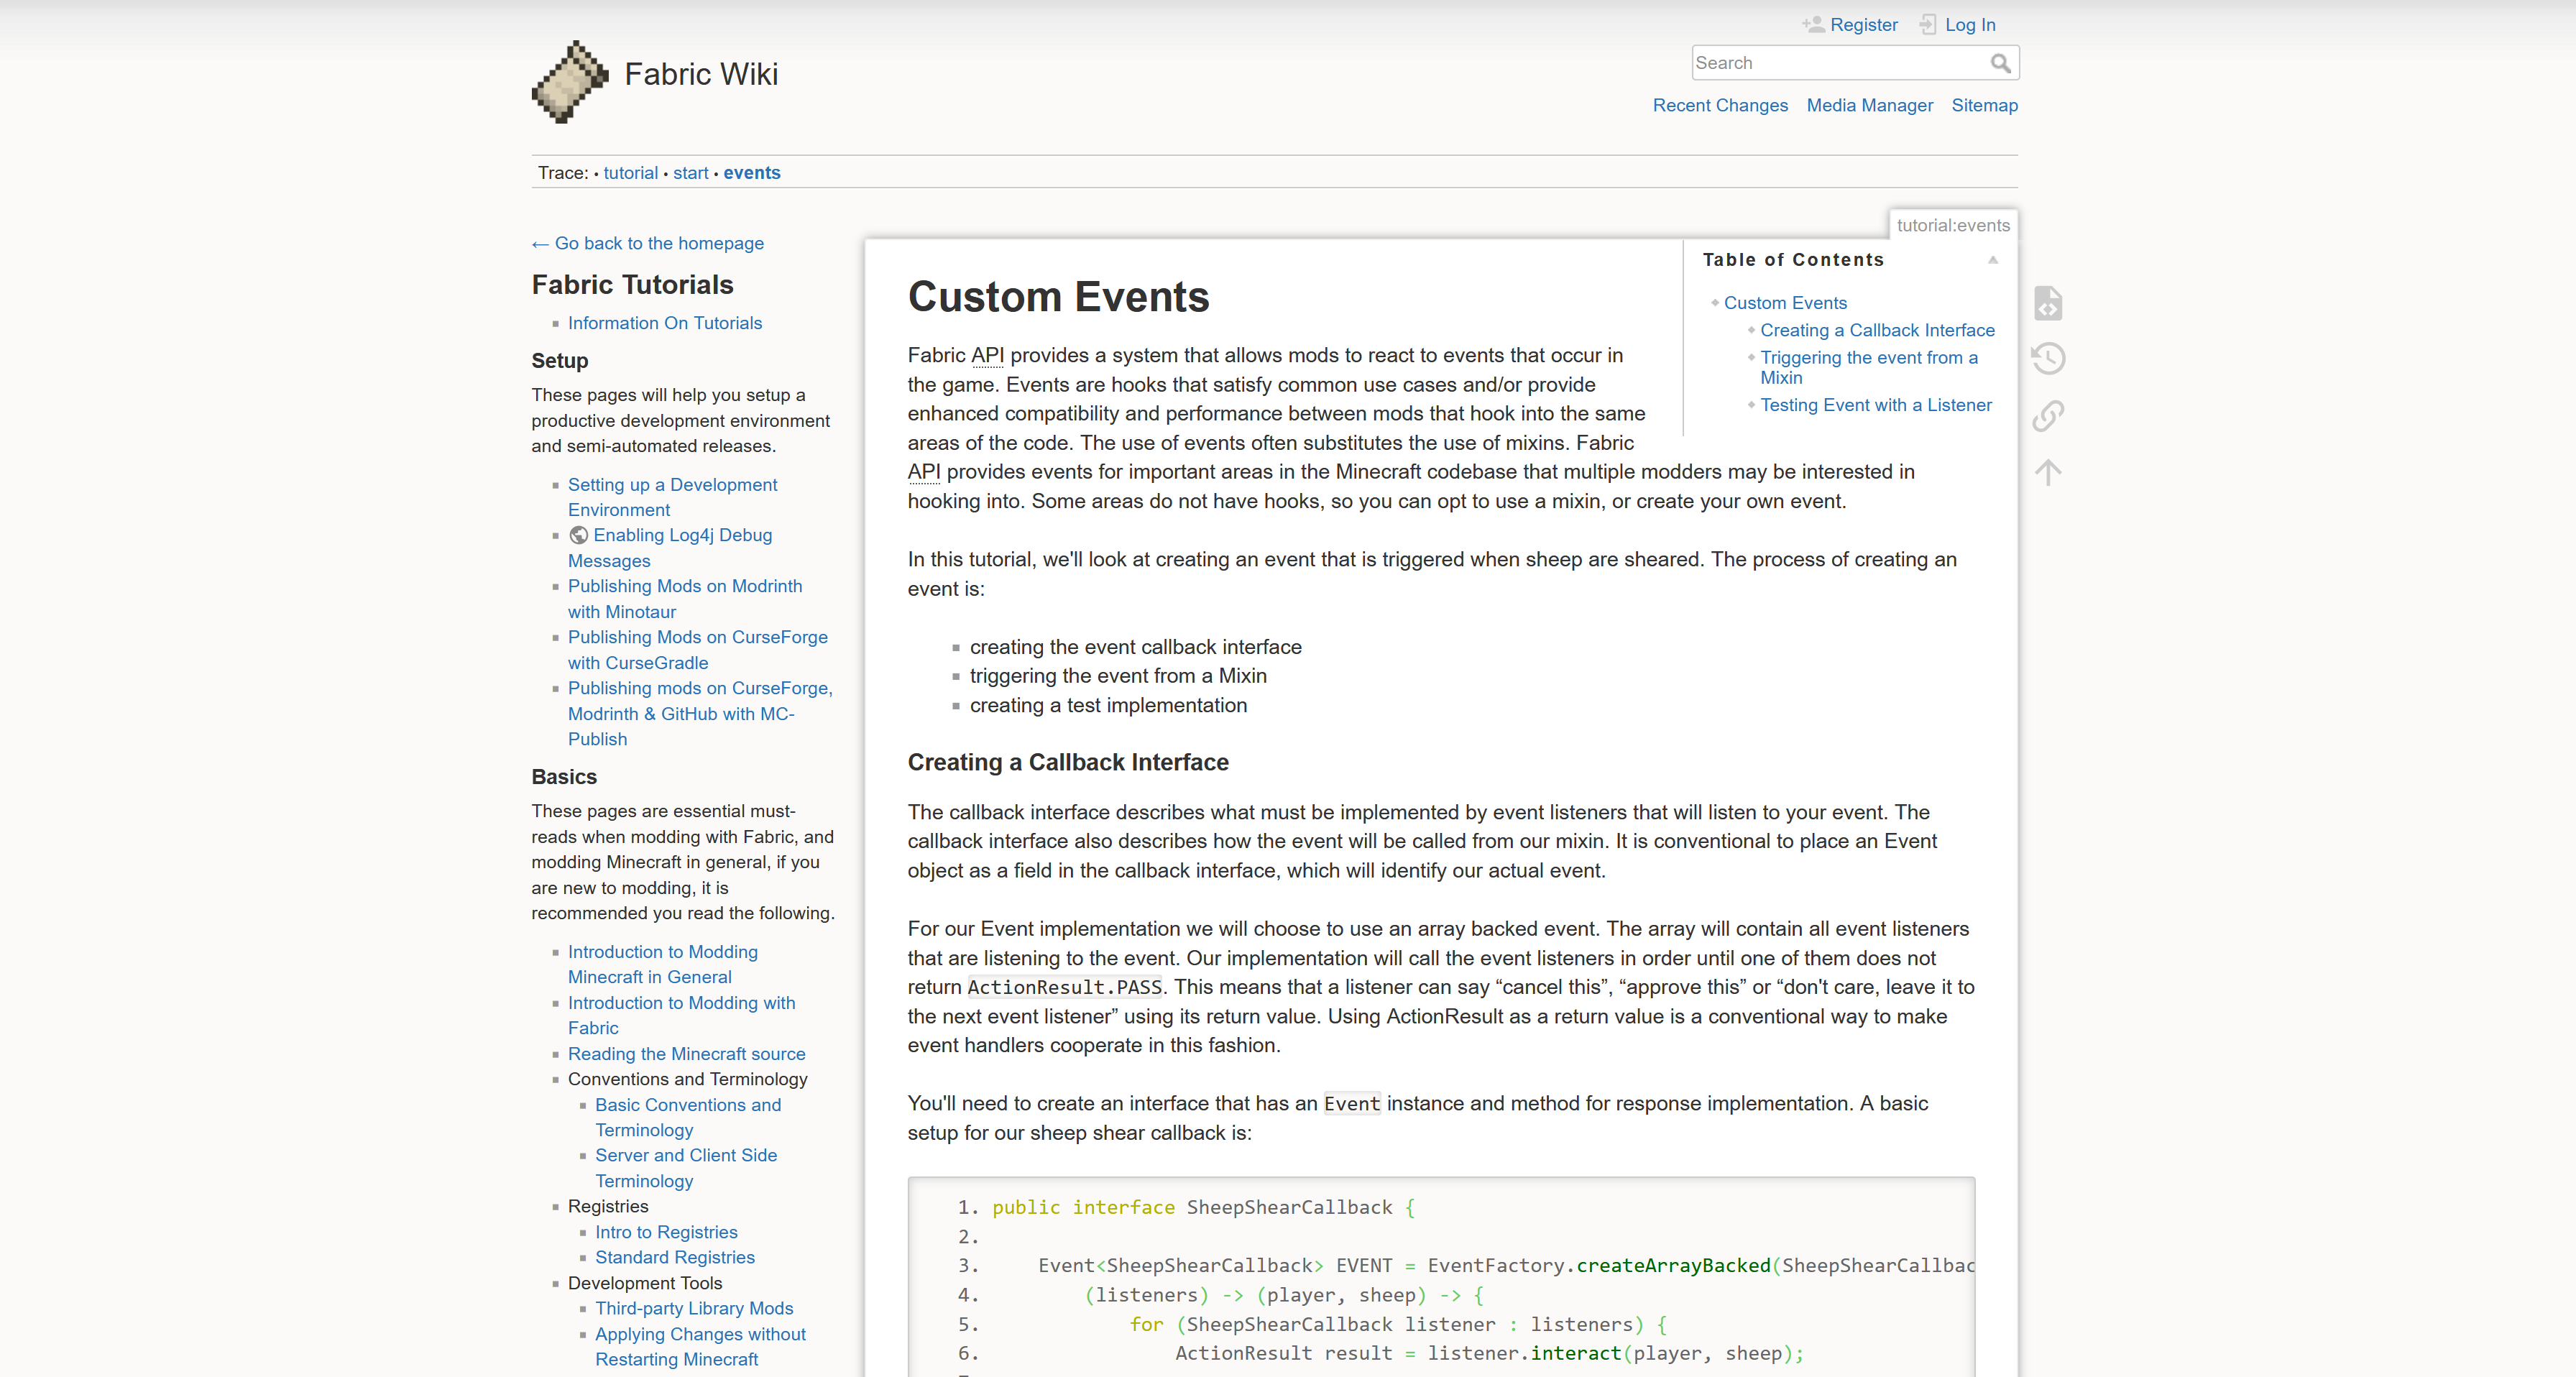Open Applying Changes without Restarting Minecraft
The height and width of the screenshot is (1377, 2576).
click(700, 1347)
